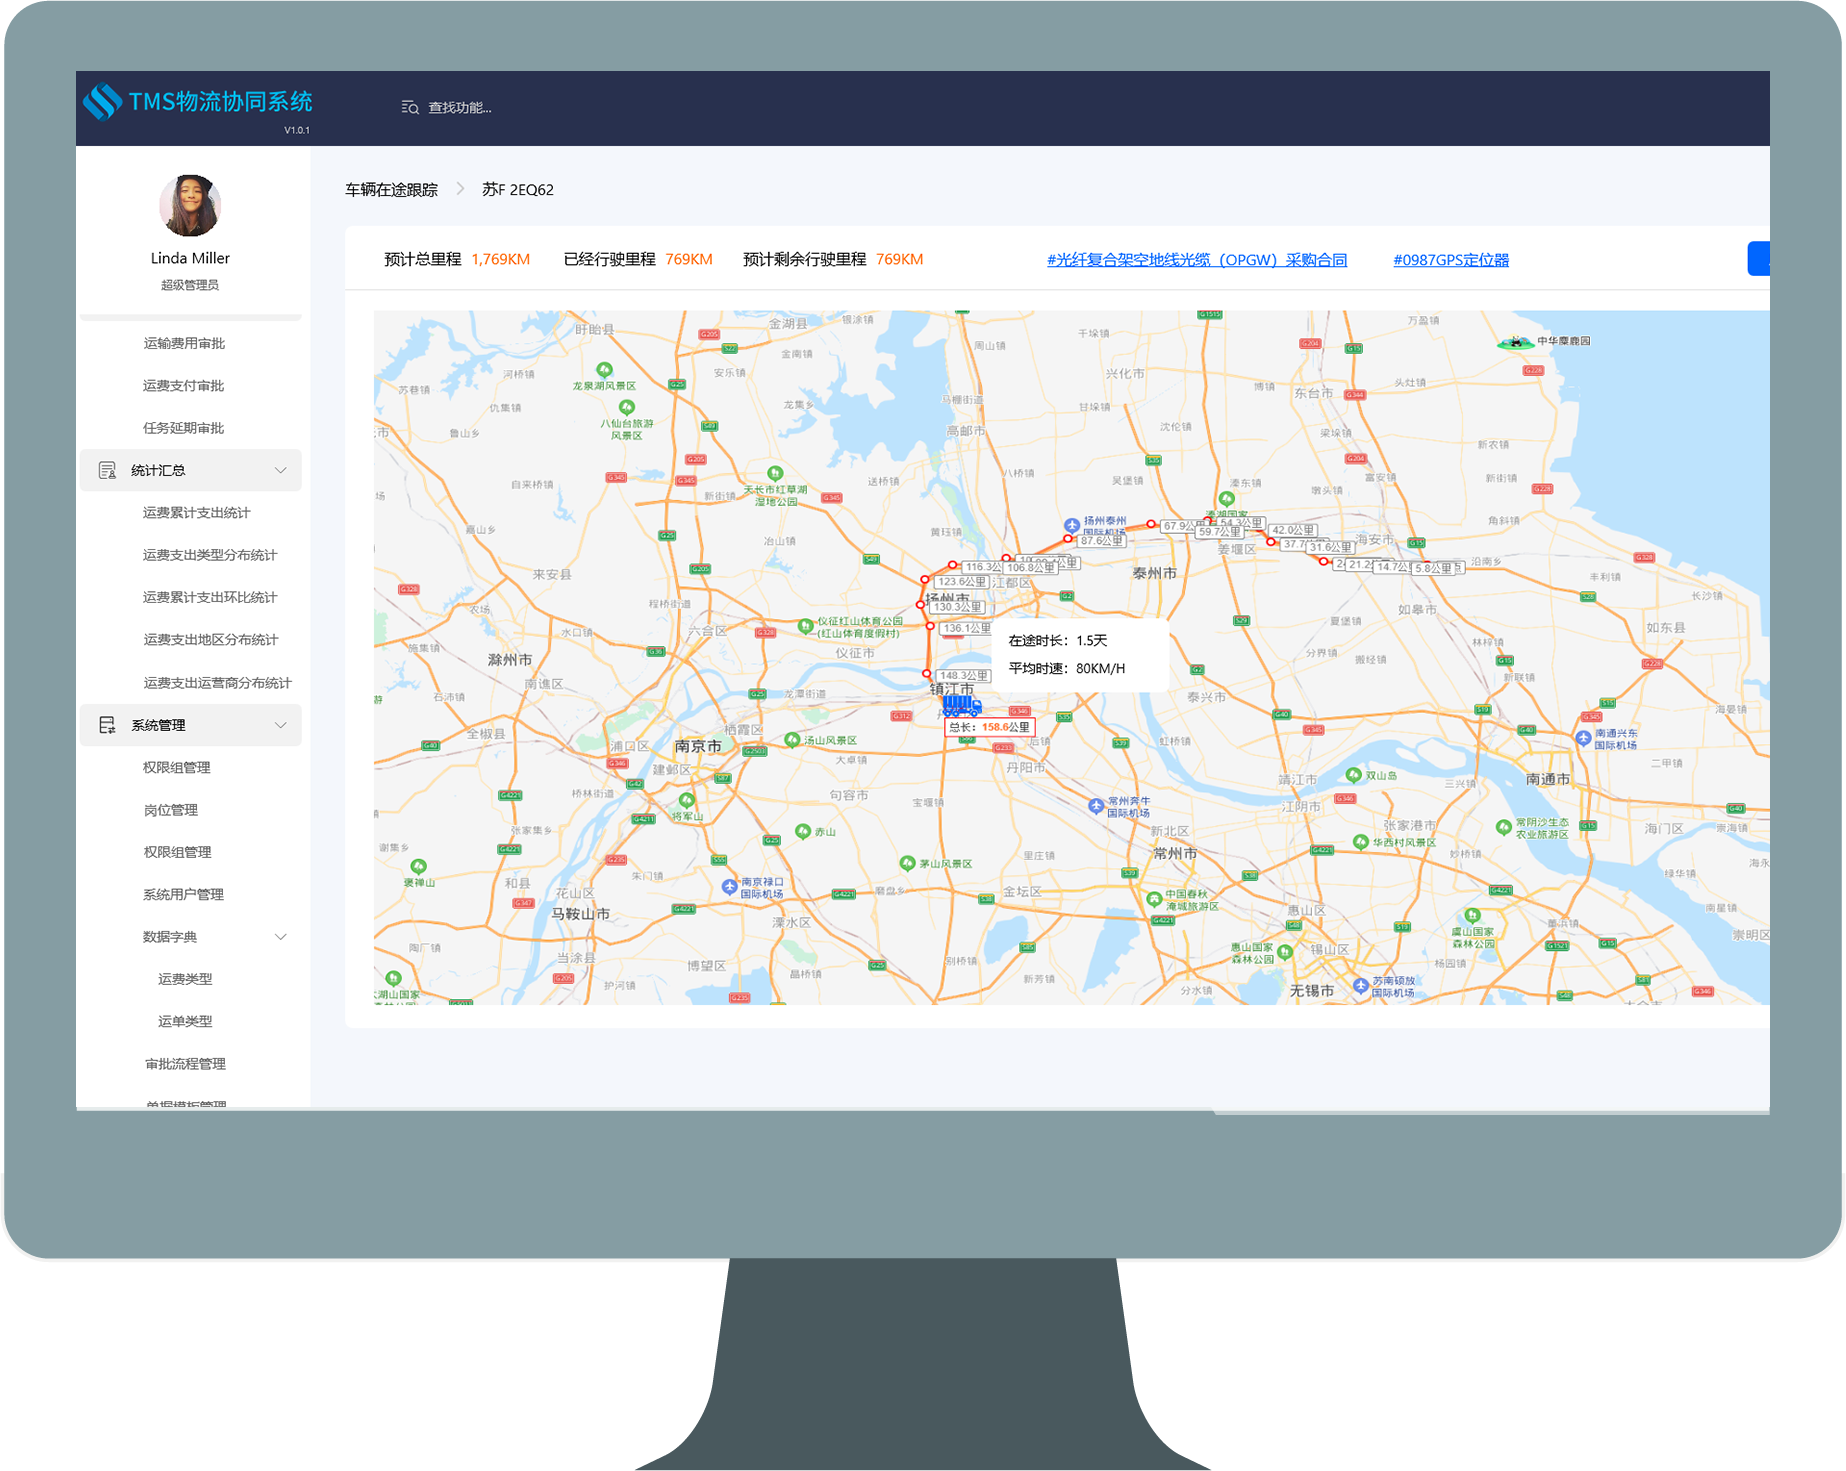Open 系统用户管理 menu item
This screenshot has width=1846, height=1471.
point(183,895)
